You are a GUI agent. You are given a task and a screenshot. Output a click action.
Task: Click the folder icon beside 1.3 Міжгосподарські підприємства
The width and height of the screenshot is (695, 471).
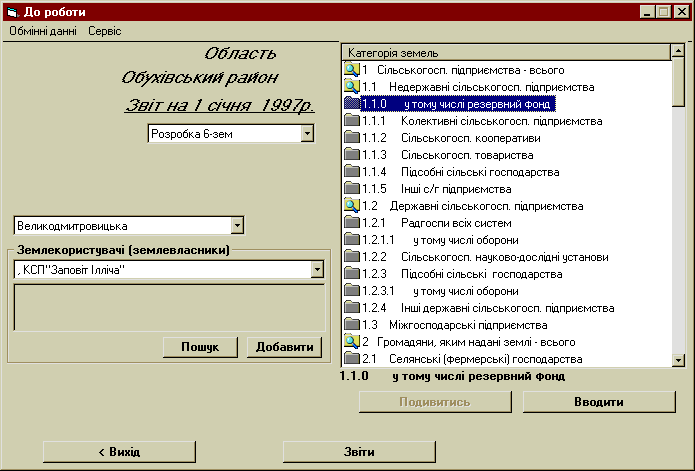[351, 324]
